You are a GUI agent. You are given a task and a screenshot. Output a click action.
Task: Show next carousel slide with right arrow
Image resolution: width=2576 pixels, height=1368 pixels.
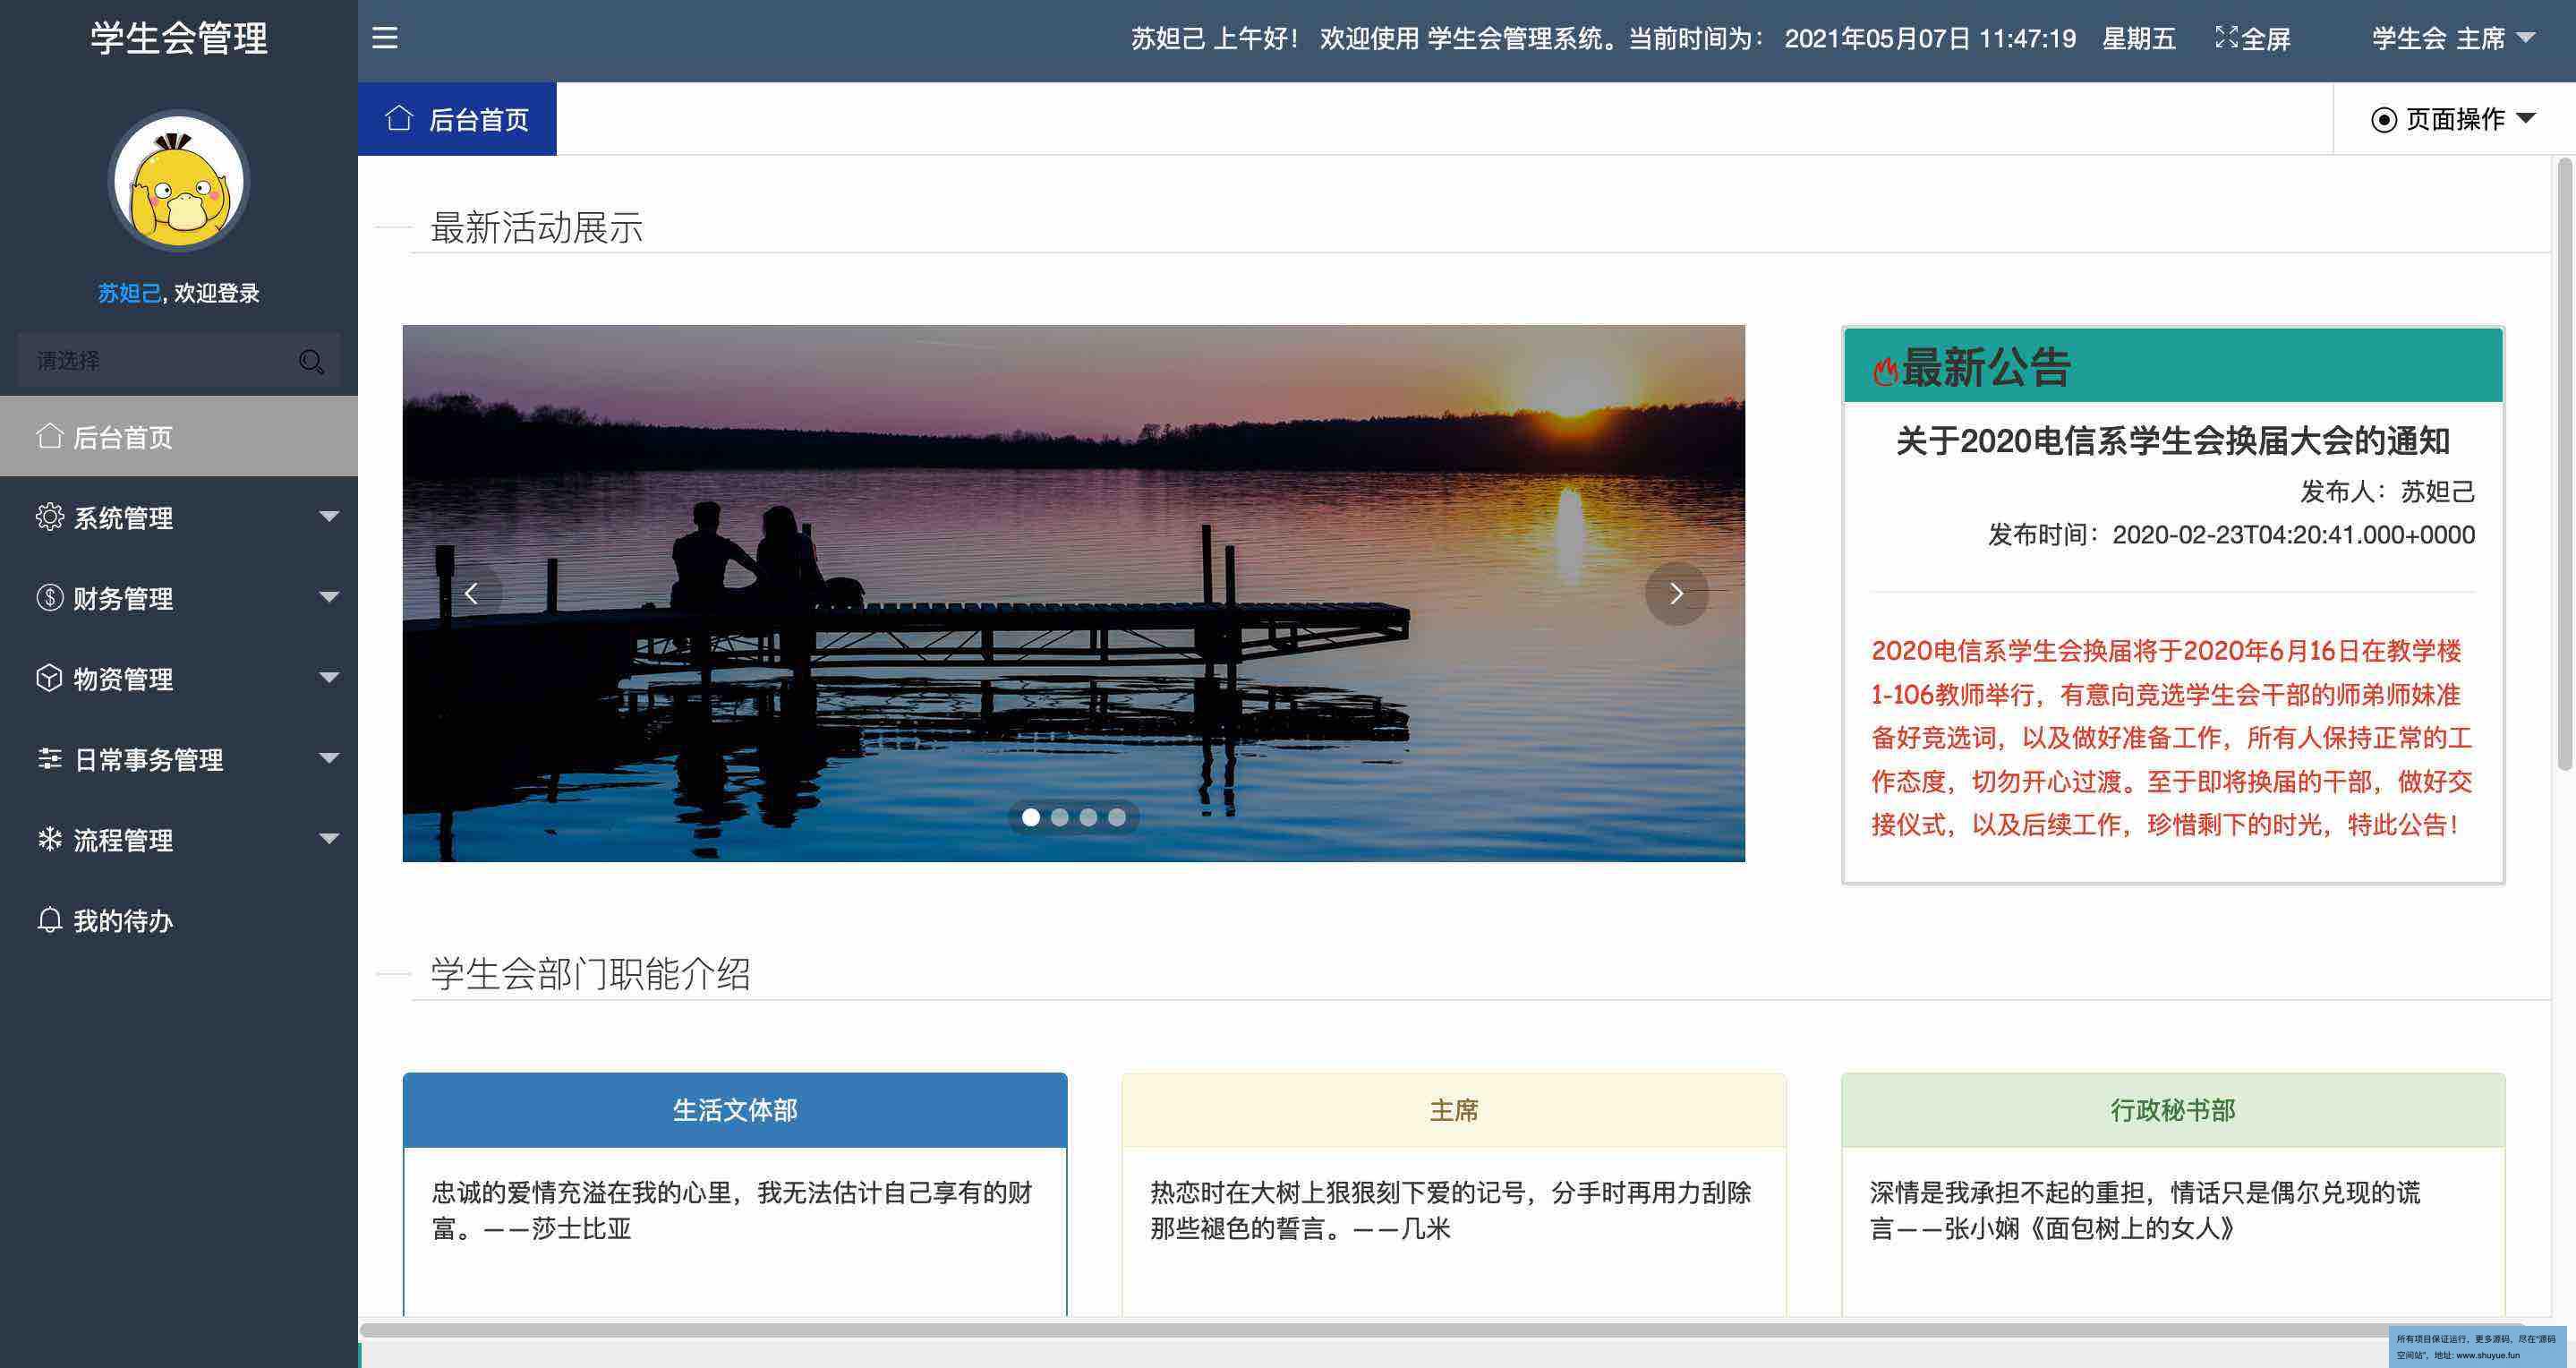(x=1676, y=594)
